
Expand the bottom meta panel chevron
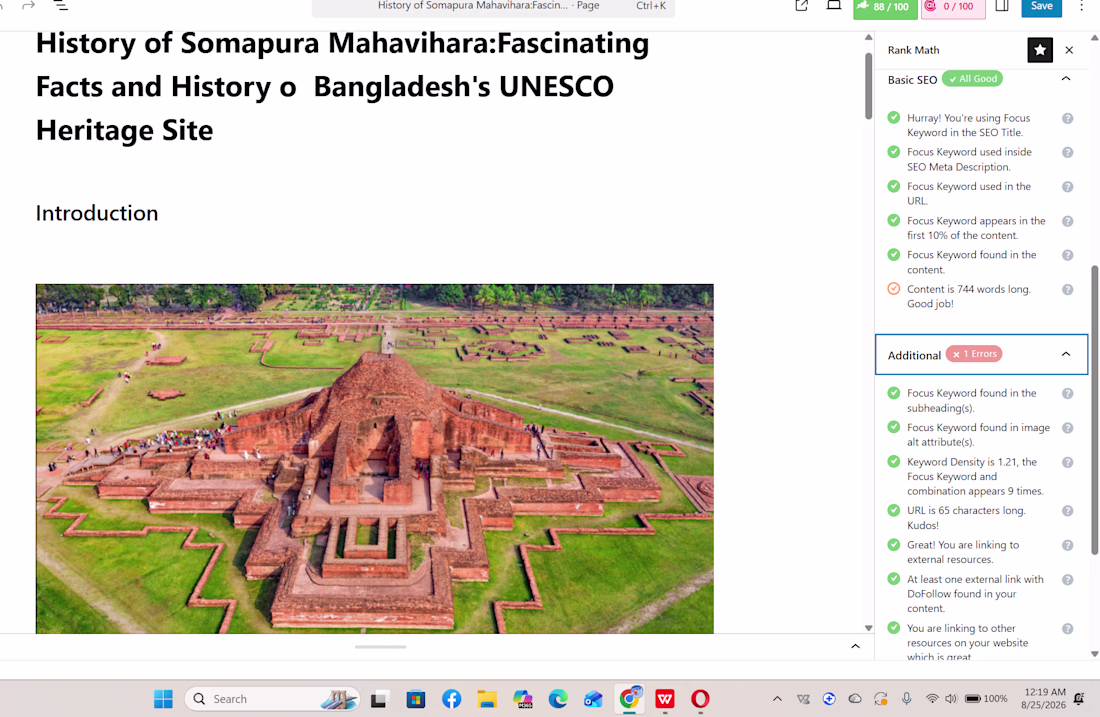pos(855,646)
